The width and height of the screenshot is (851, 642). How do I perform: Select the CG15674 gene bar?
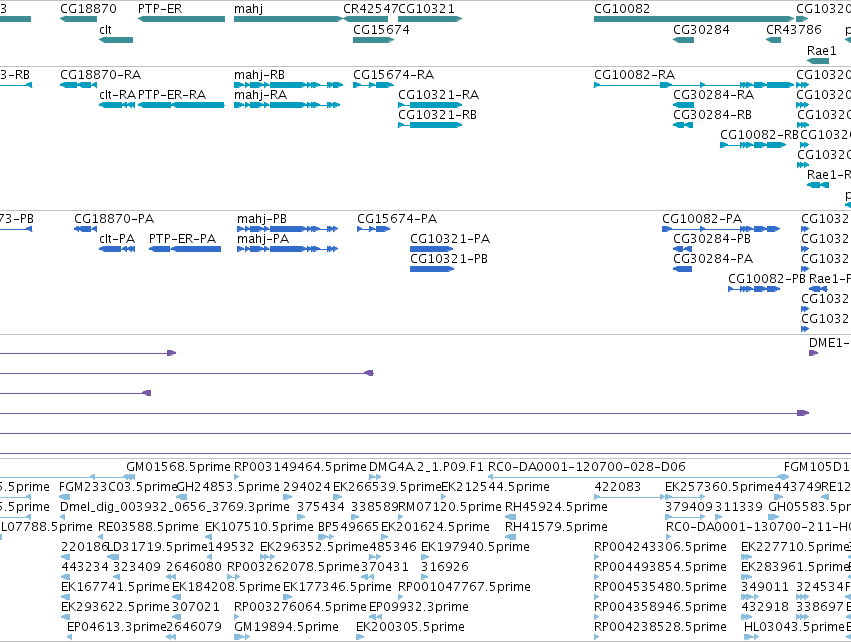pyautogui.click(x=373, y=40)
